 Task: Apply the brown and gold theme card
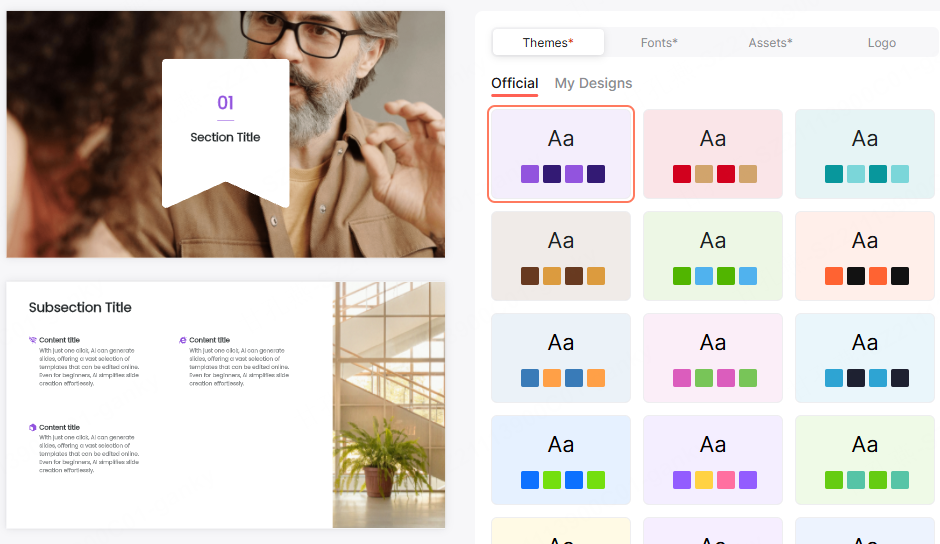click(x=561, y=256)
